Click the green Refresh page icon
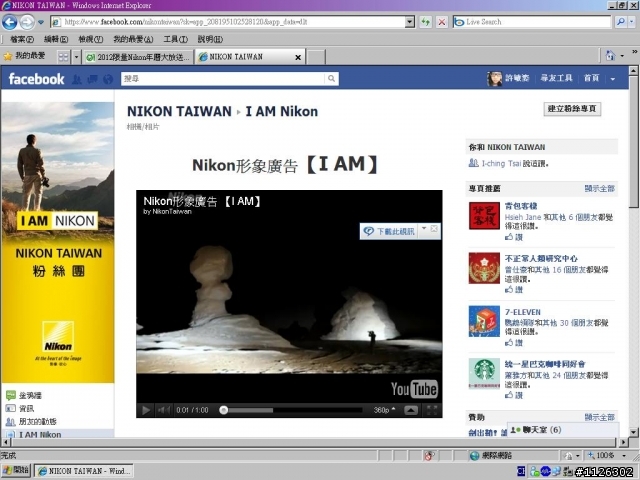 coord(425,22)
